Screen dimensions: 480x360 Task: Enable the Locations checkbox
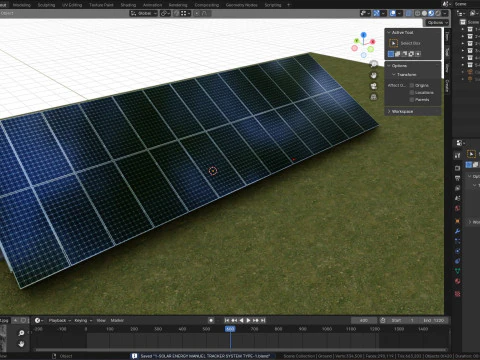pyautogui.click(x=412, y=93)
